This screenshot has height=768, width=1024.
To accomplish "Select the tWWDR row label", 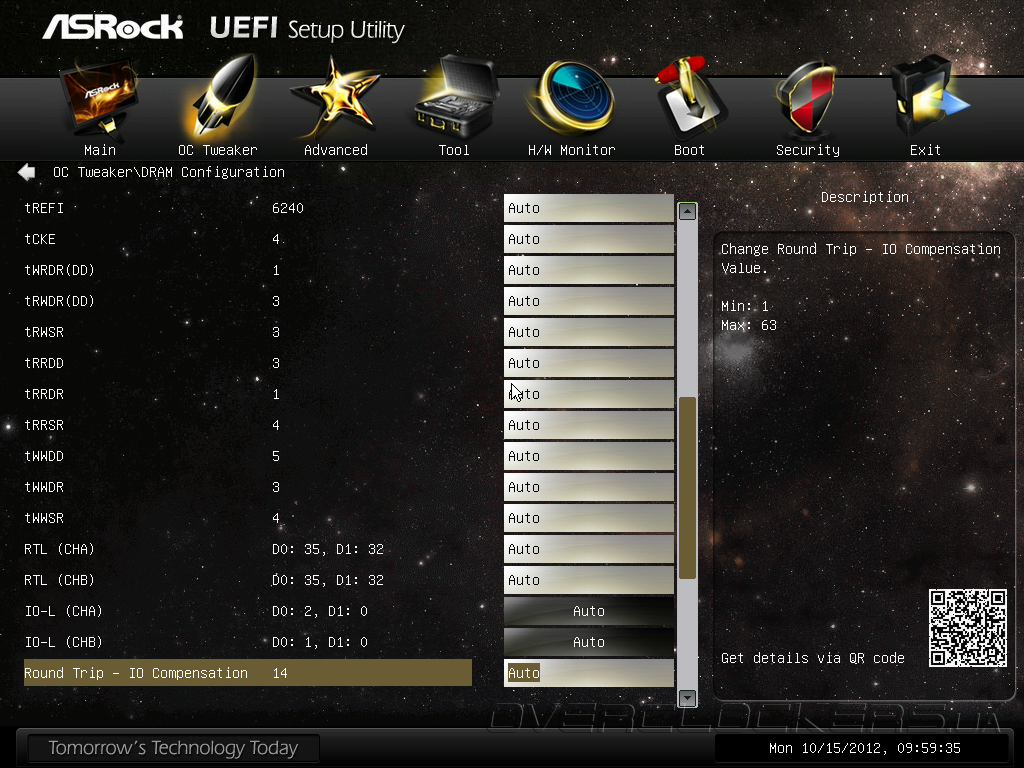I will (44, 487).
